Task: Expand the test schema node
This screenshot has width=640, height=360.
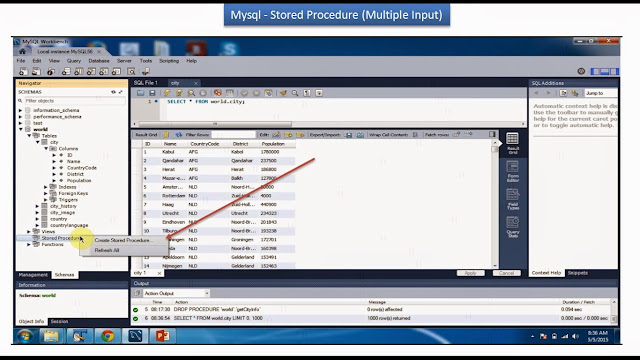Action: coord(20,123)
